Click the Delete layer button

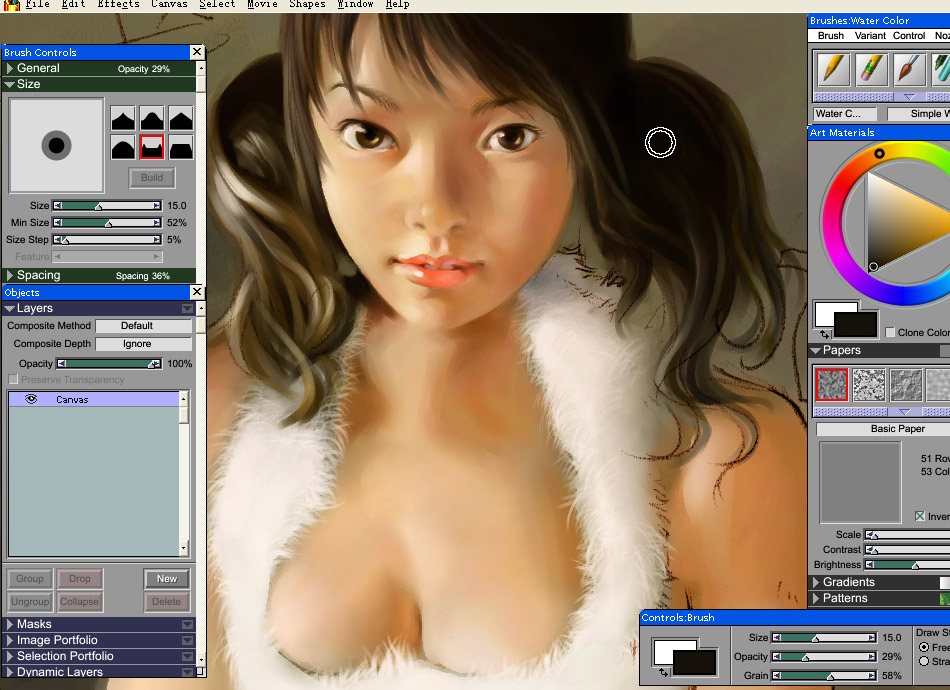click(167, 602)
